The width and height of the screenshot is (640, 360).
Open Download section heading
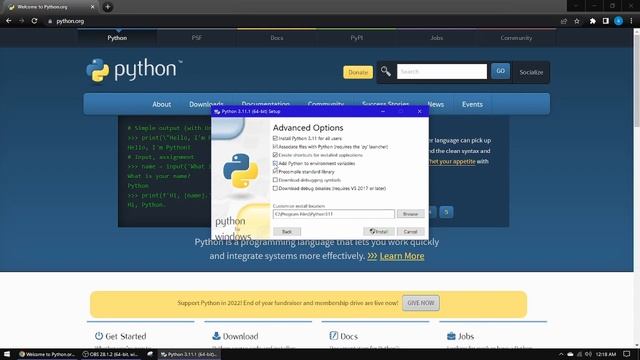point(240,336)
